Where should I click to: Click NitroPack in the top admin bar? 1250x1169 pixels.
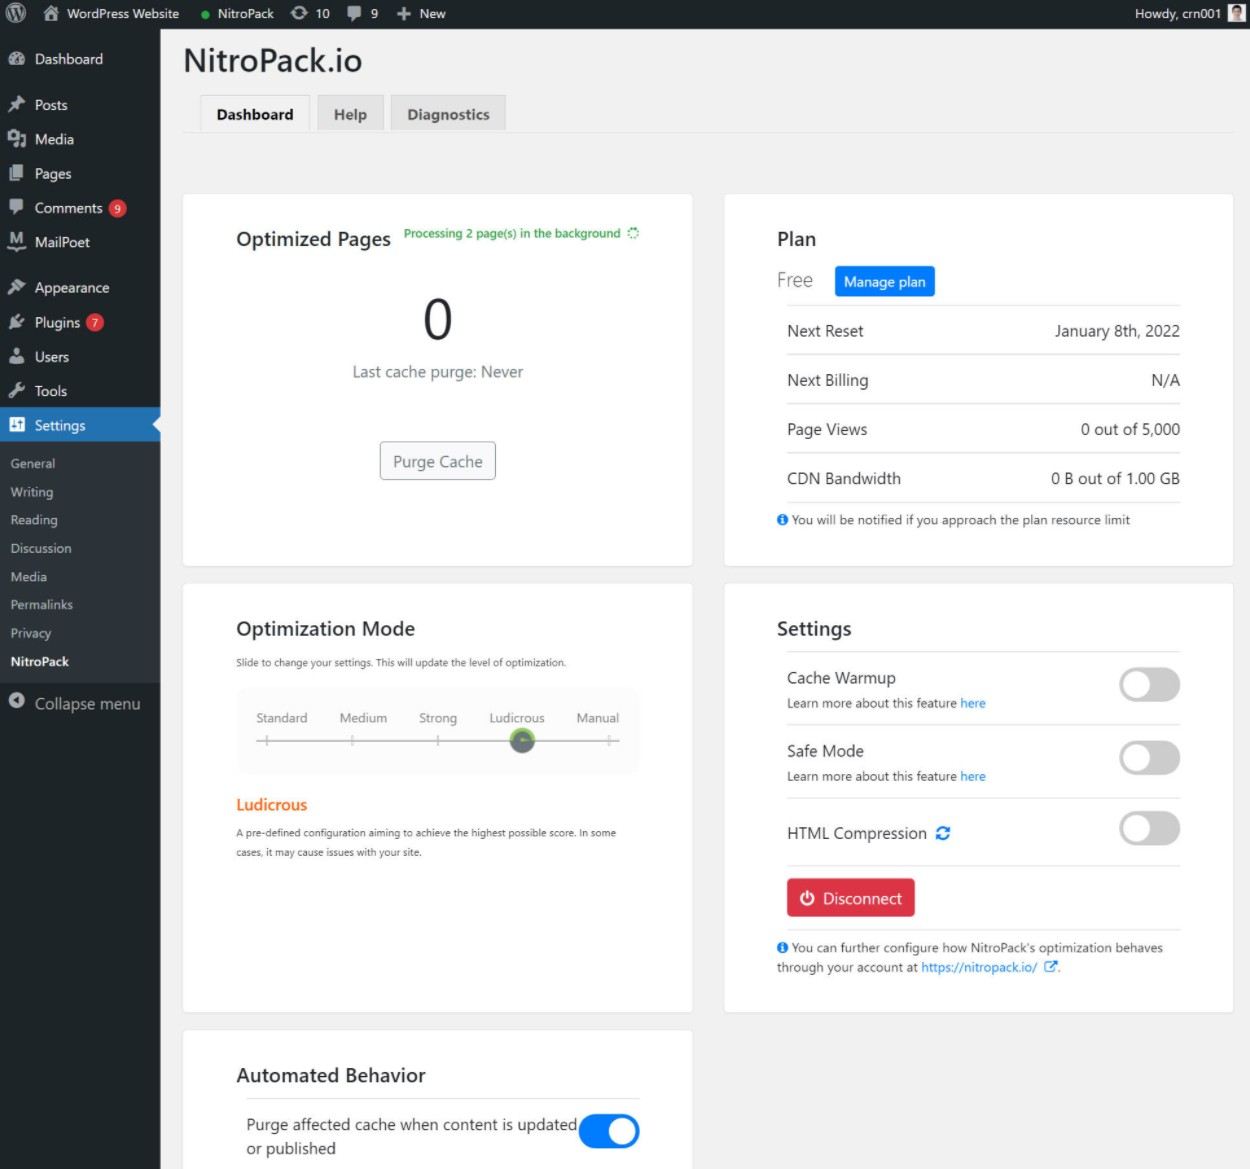[x=246, y=13]
